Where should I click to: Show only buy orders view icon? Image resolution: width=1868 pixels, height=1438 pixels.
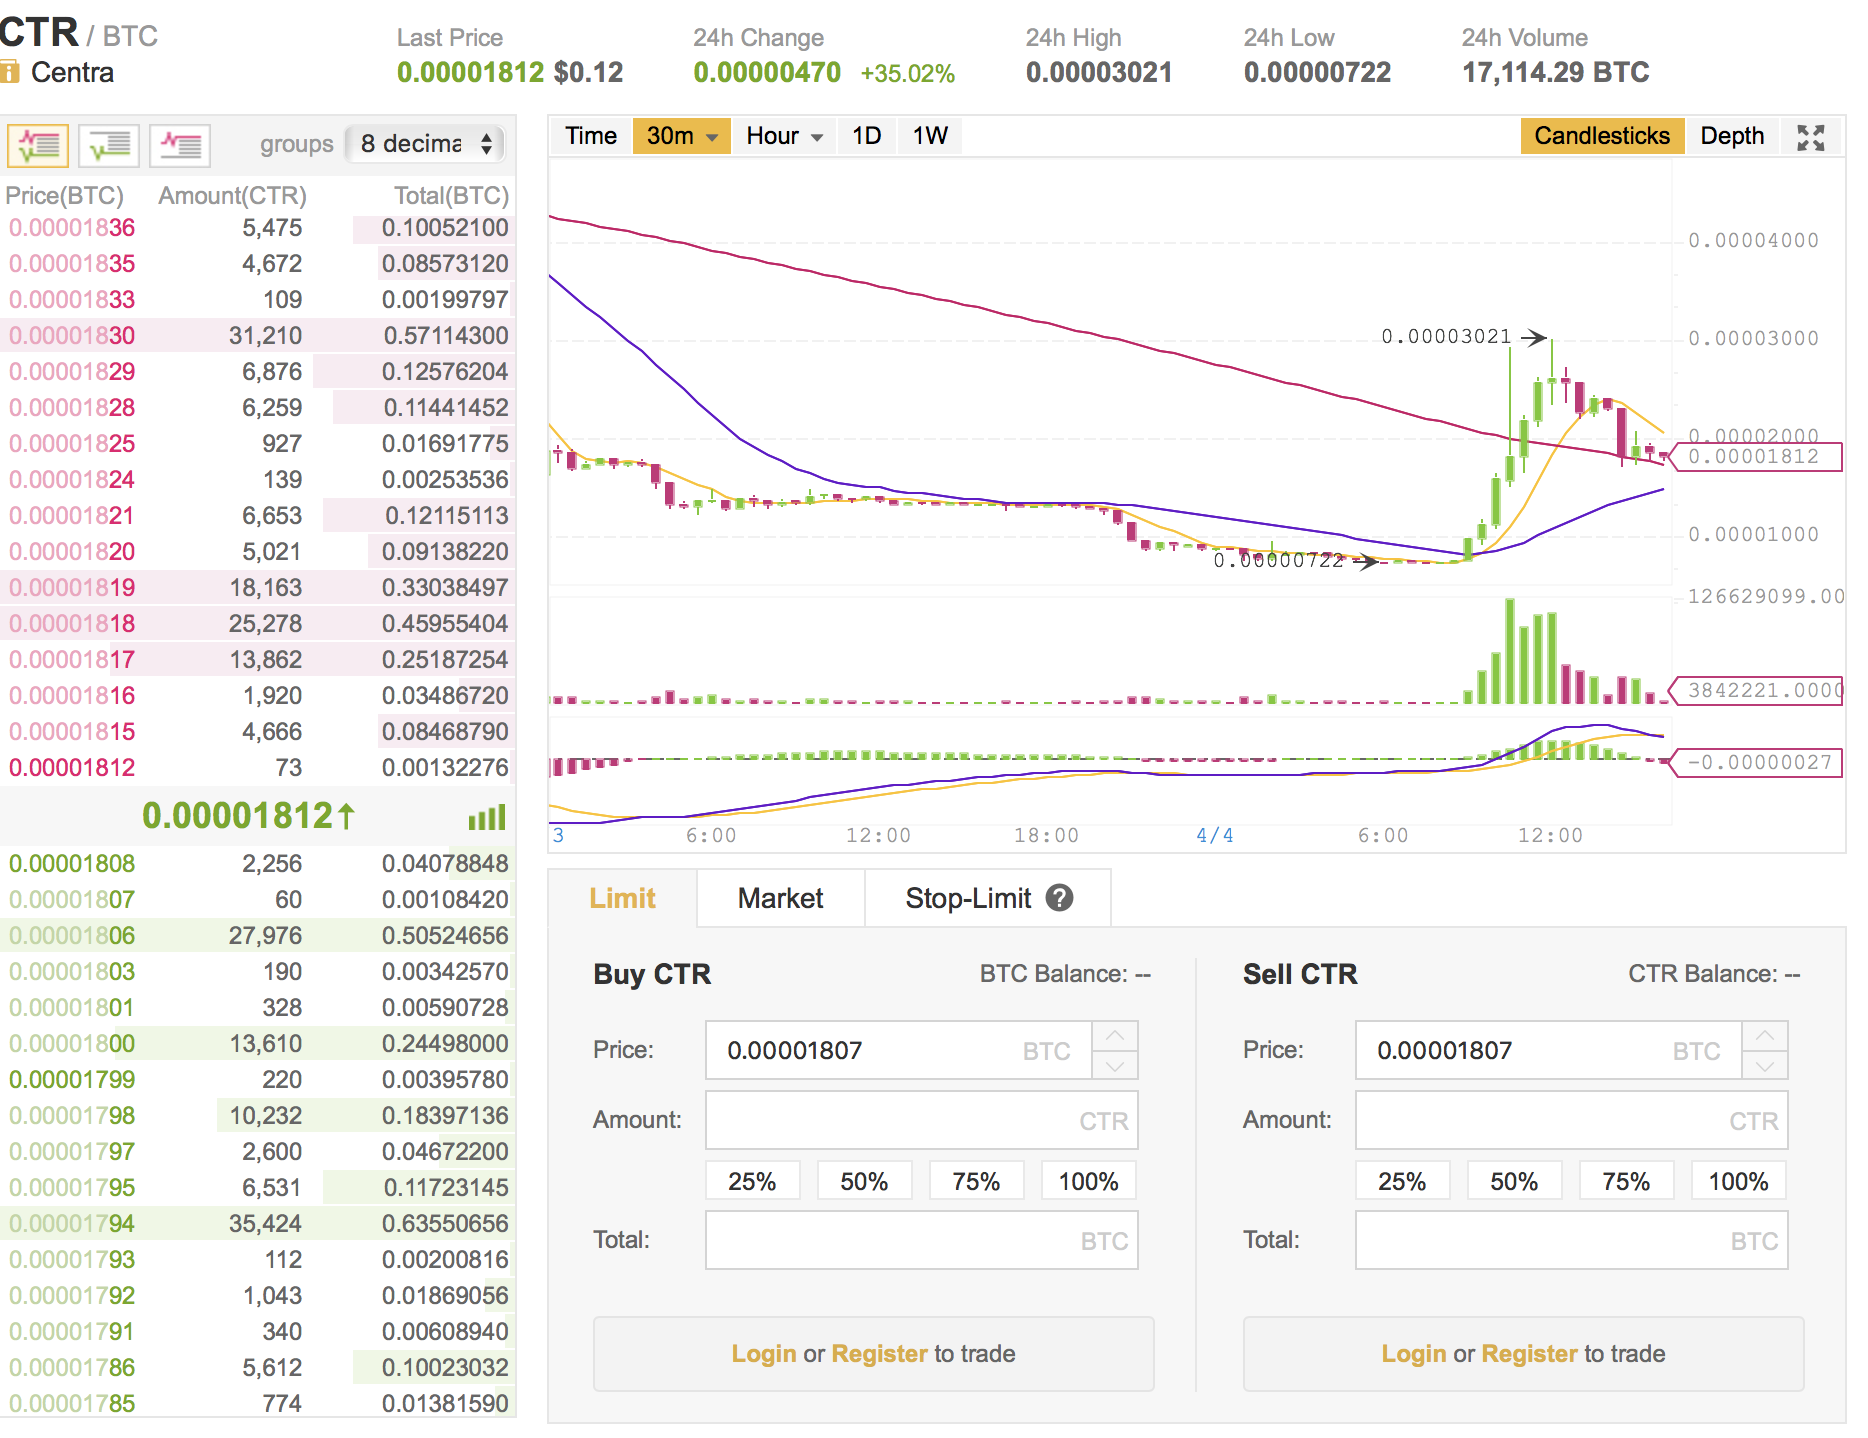(109, 146)
